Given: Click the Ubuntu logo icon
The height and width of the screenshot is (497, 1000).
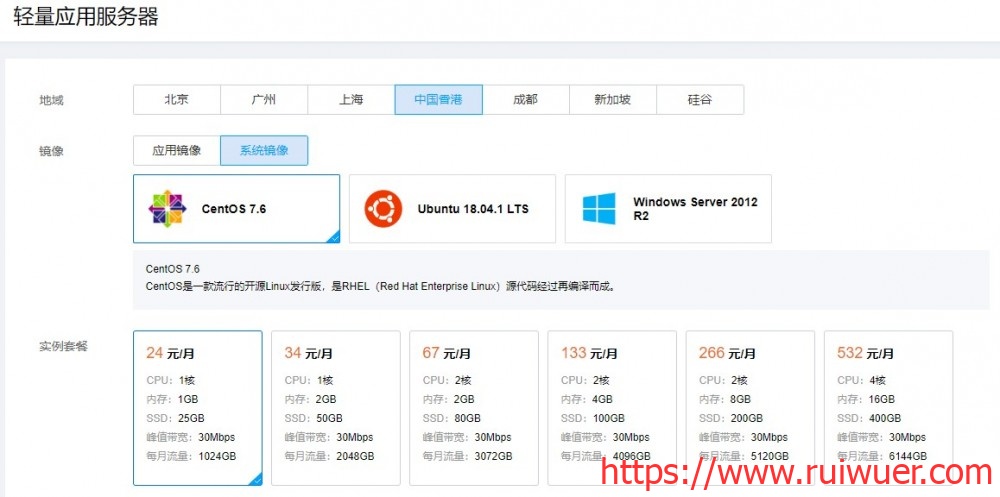Looking at the screenshot, I should pos(383,209).
